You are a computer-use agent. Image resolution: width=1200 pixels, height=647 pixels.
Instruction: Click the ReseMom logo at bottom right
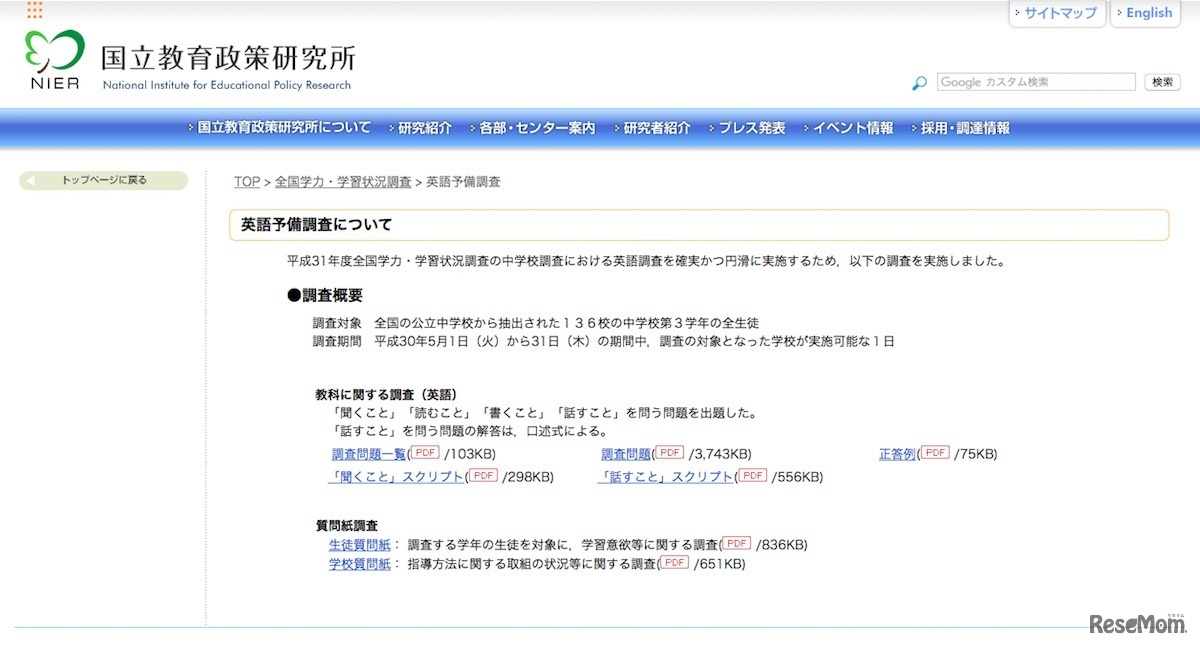[x=1137, y=624]
